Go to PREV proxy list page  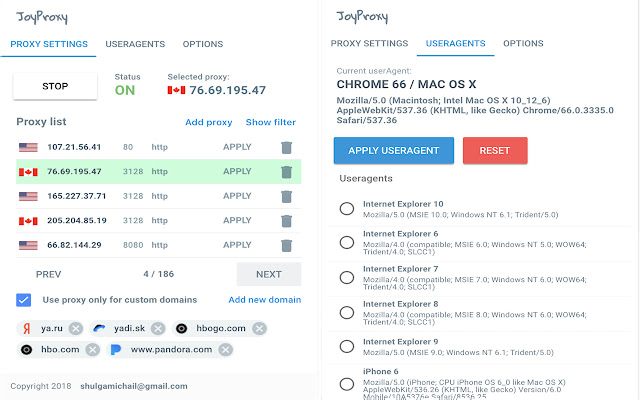click(48, 274)
